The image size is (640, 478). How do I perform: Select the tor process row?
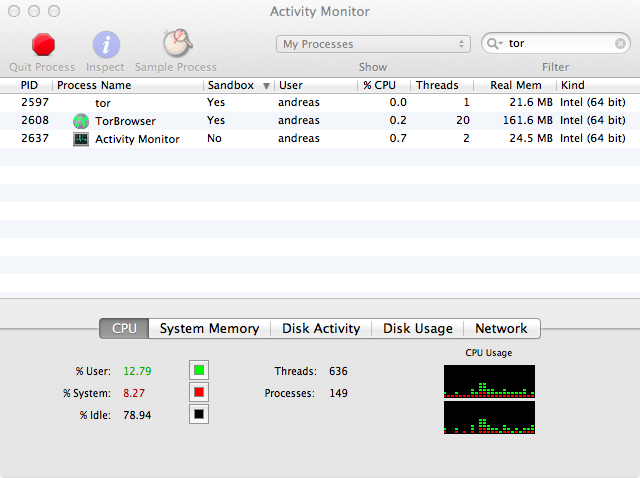pos(300,103)
